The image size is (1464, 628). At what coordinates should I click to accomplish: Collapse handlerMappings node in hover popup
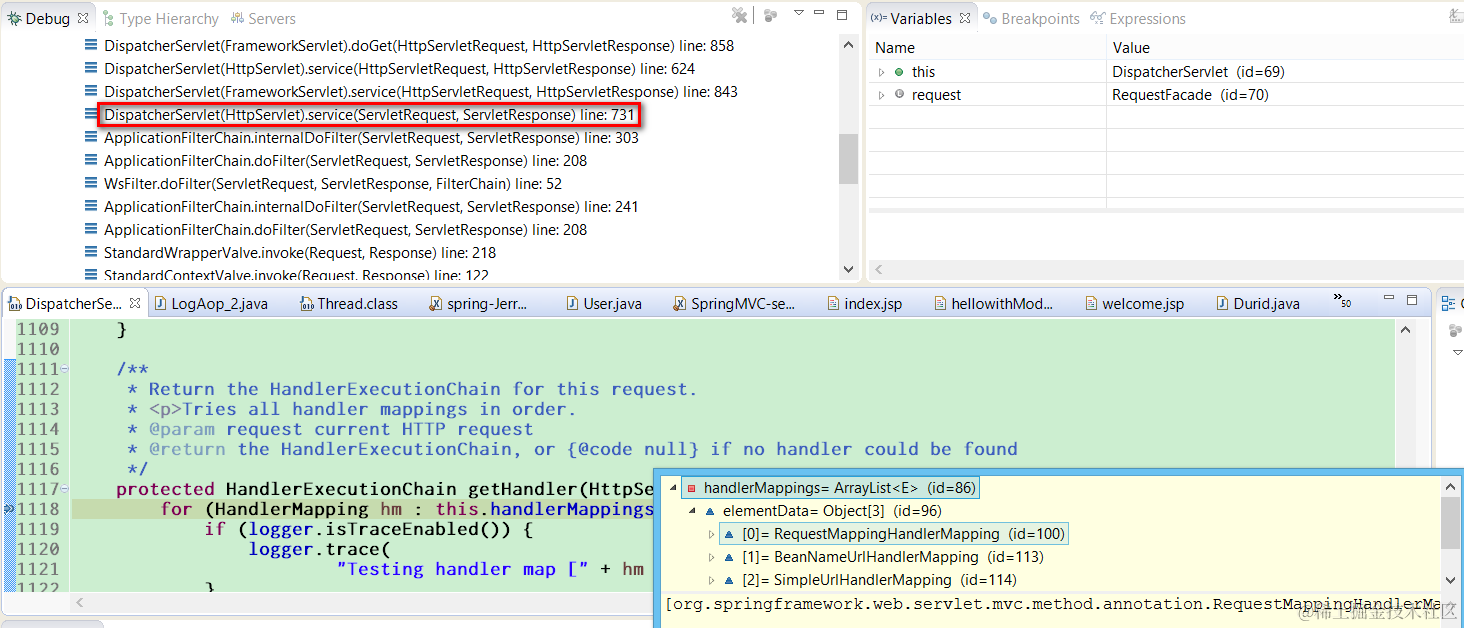click(x=672, y=488)
